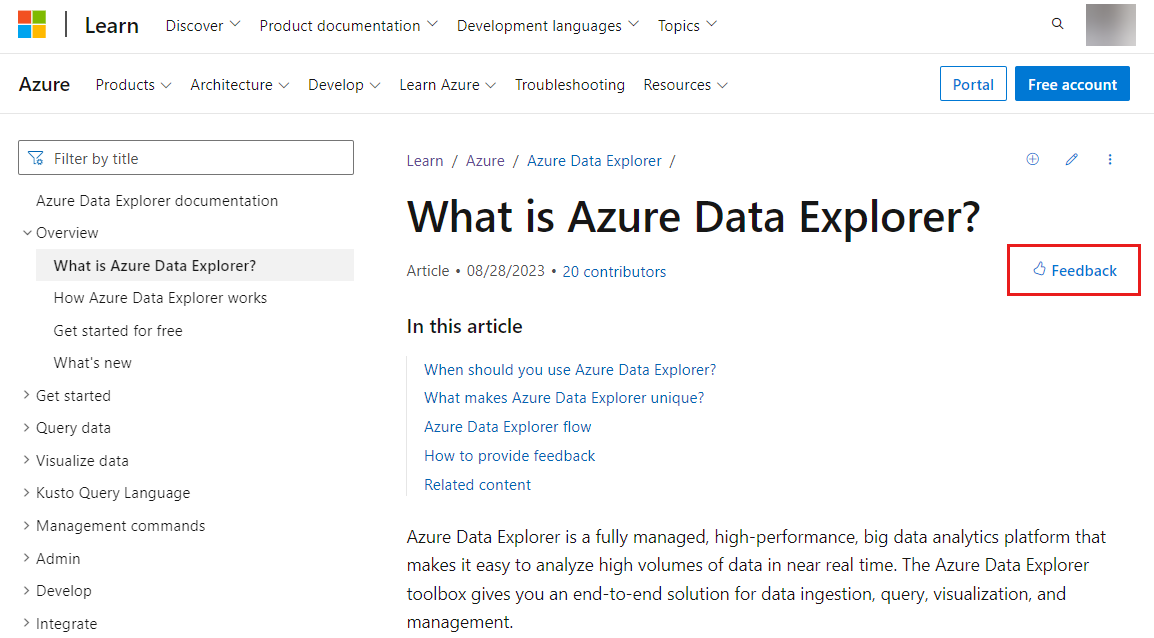Select Troubleshooting in the Azure menu bar
Screen dimensions: 1154x638
click(570, 85)
